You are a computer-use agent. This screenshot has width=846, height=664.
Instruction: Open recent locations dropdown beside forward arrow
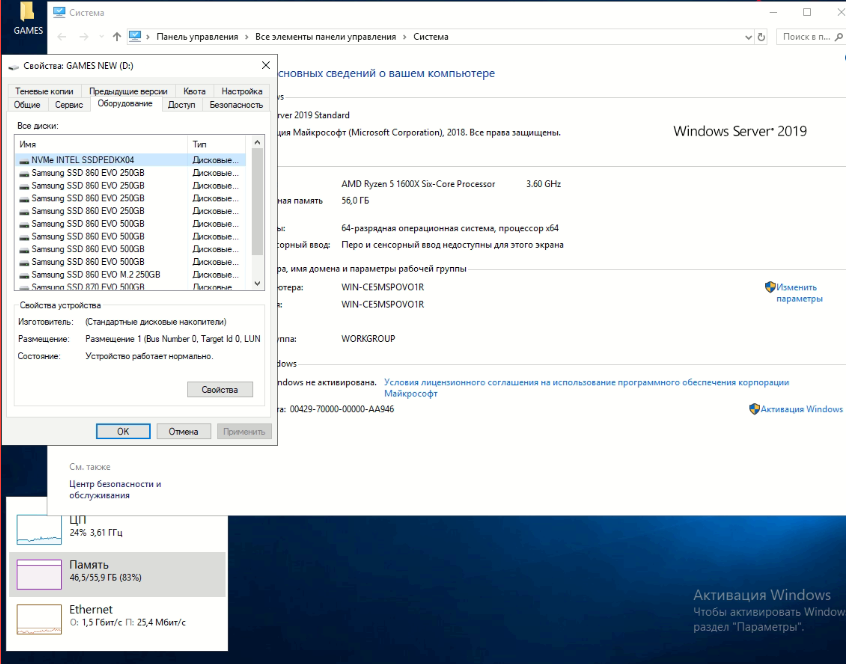pos(101,37)
